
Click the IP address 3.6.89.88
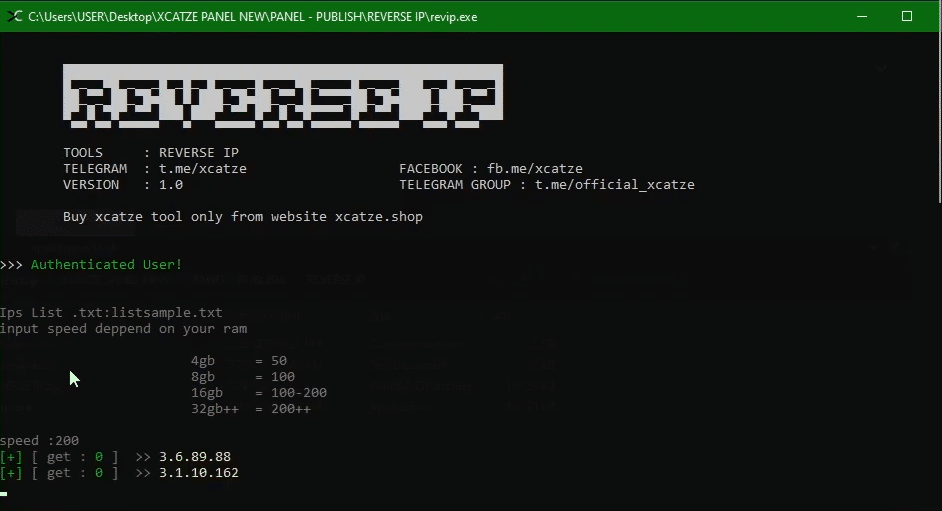[x=195, y=457]
